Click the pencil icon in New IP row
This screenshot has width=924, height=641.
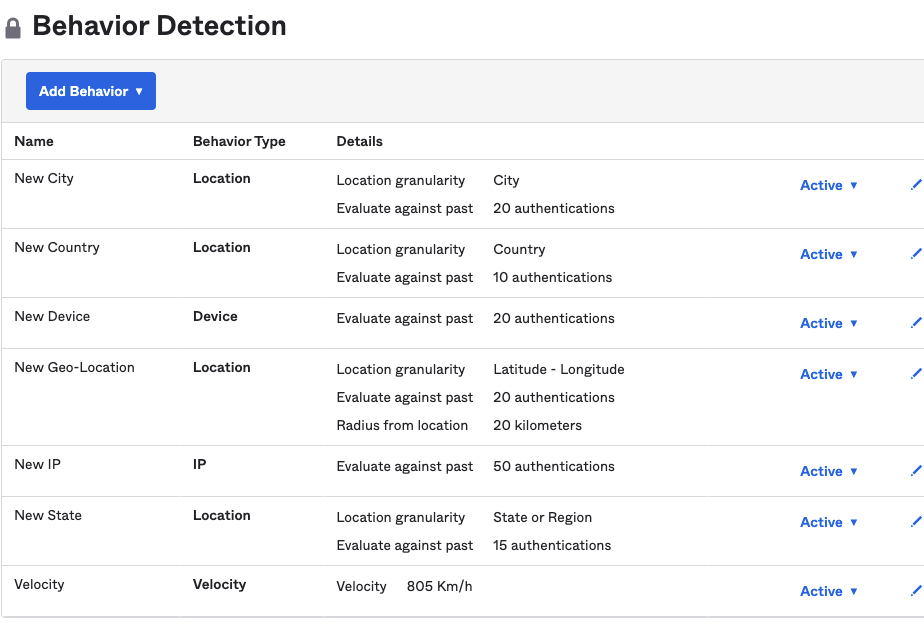pyautogui.click(x=916, y=471)
